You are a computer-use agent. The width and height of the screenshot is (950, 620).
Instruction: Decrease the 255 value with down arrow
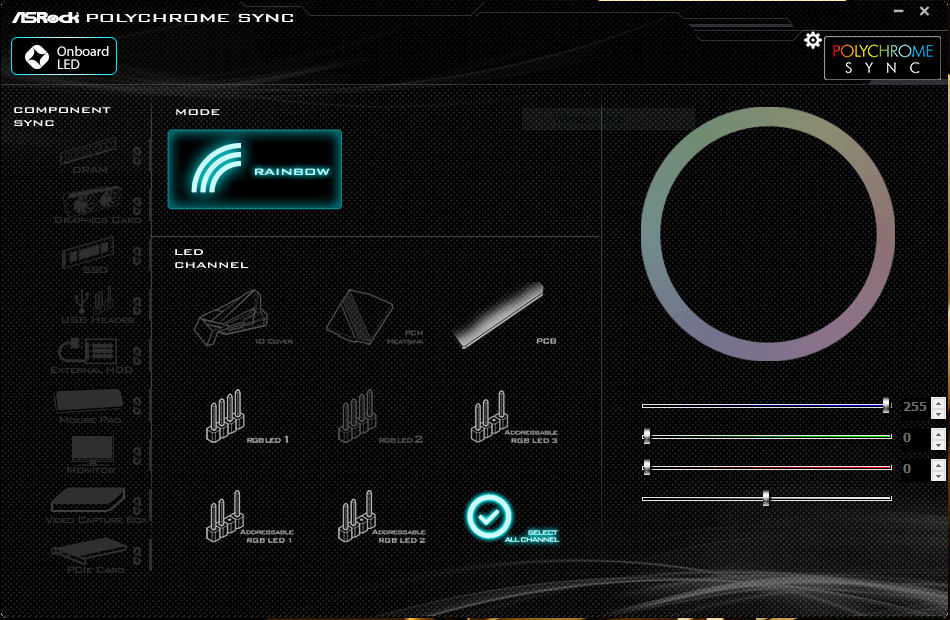click(938, 413)
